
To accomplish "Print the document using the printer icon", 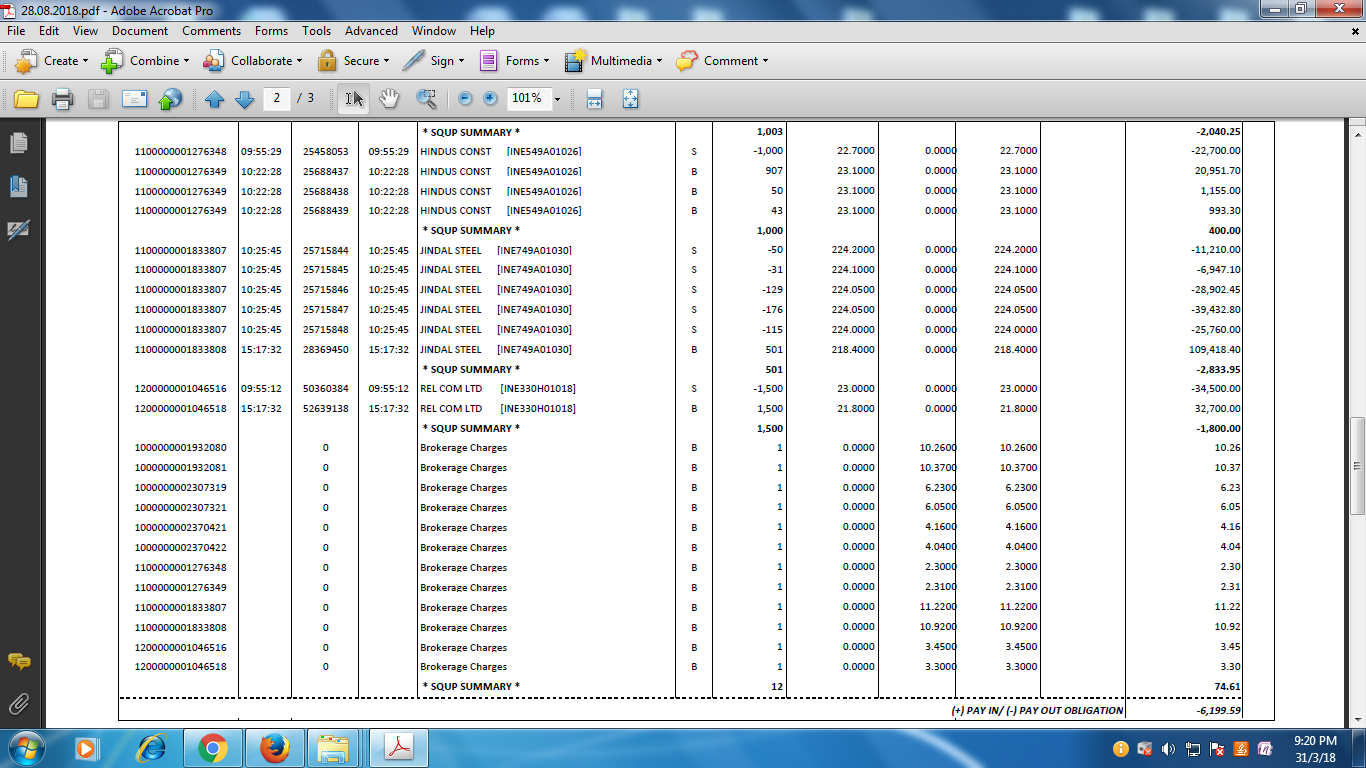I will (x=62, y=99).
